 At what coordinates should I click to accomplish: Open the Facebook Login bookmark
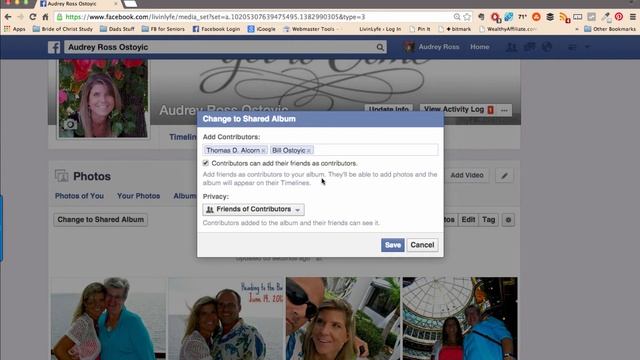coord(216,29)
